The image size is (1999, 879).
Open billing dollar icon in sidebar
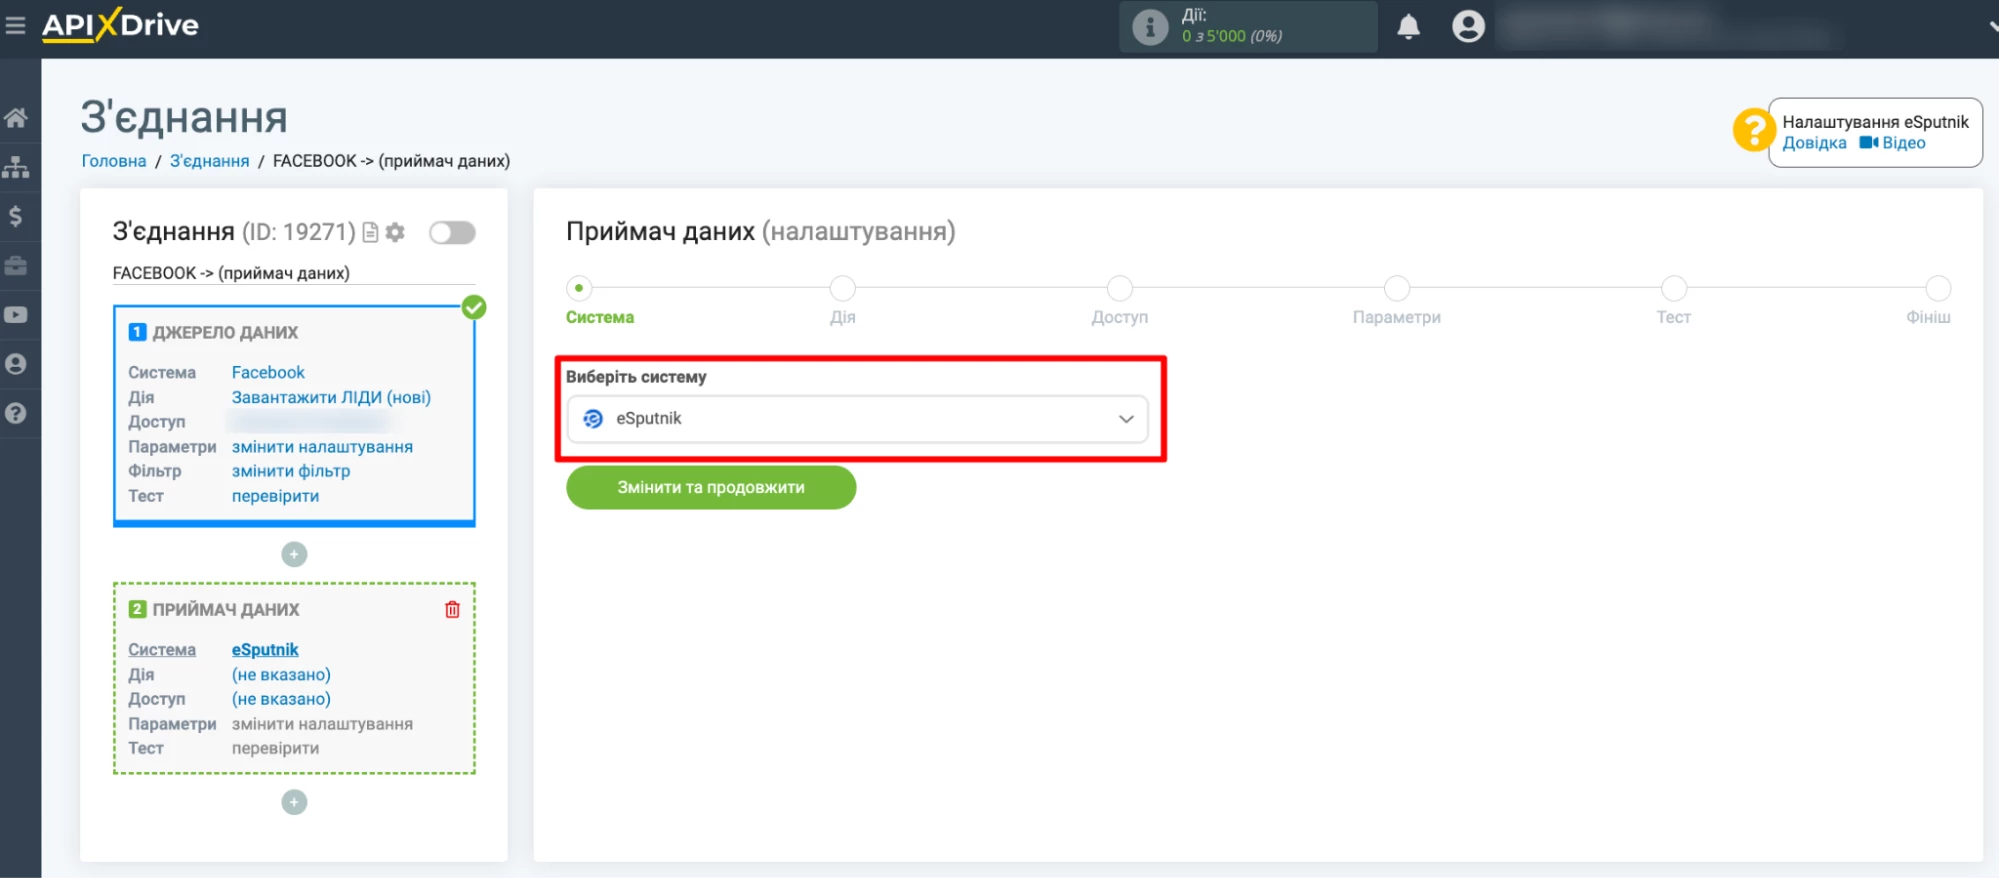[x=16, y=216]
